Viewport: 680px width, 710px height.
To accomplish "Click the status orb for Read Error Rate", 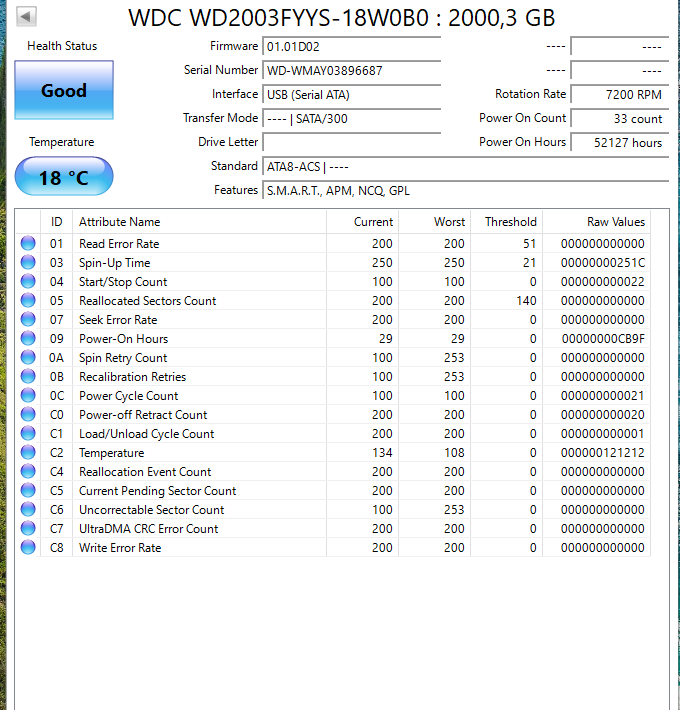I will click(x=28, y=243).
